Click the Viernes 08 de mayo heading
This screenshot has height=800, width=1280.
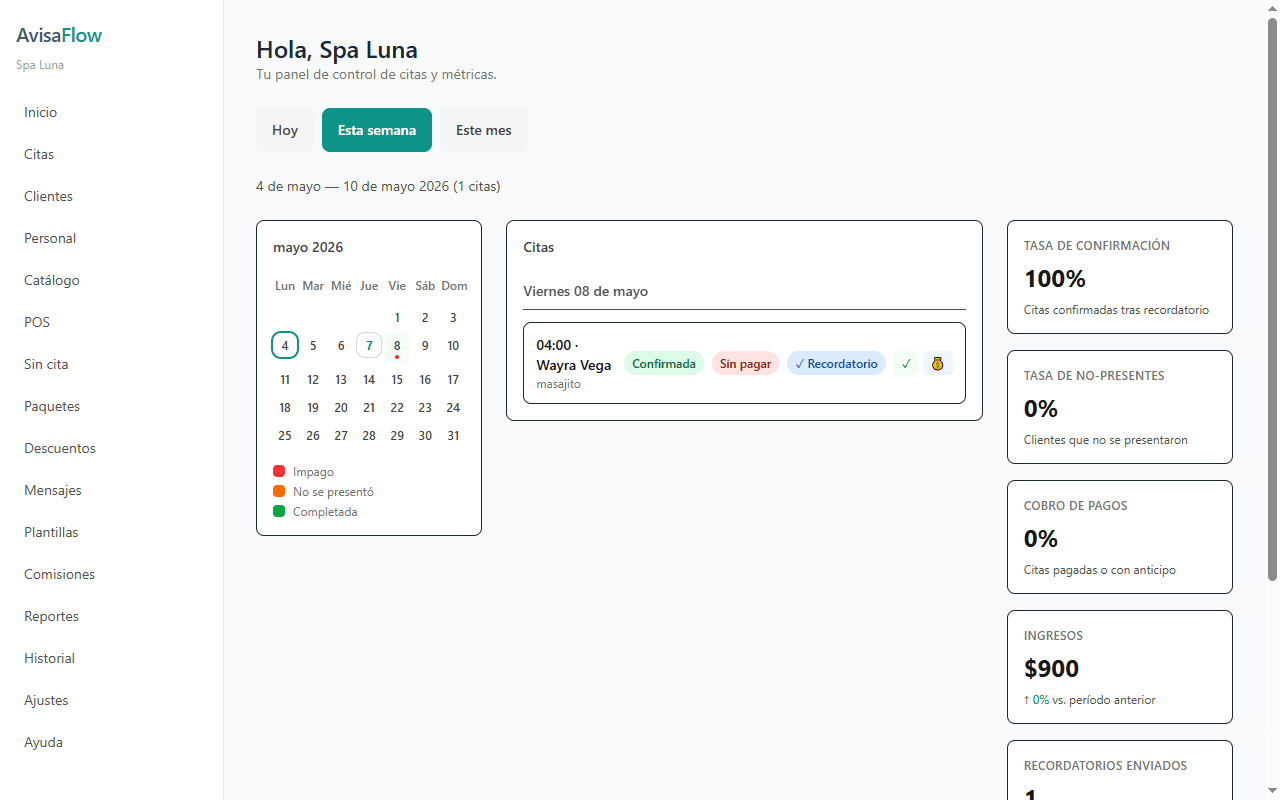(586, 291)
